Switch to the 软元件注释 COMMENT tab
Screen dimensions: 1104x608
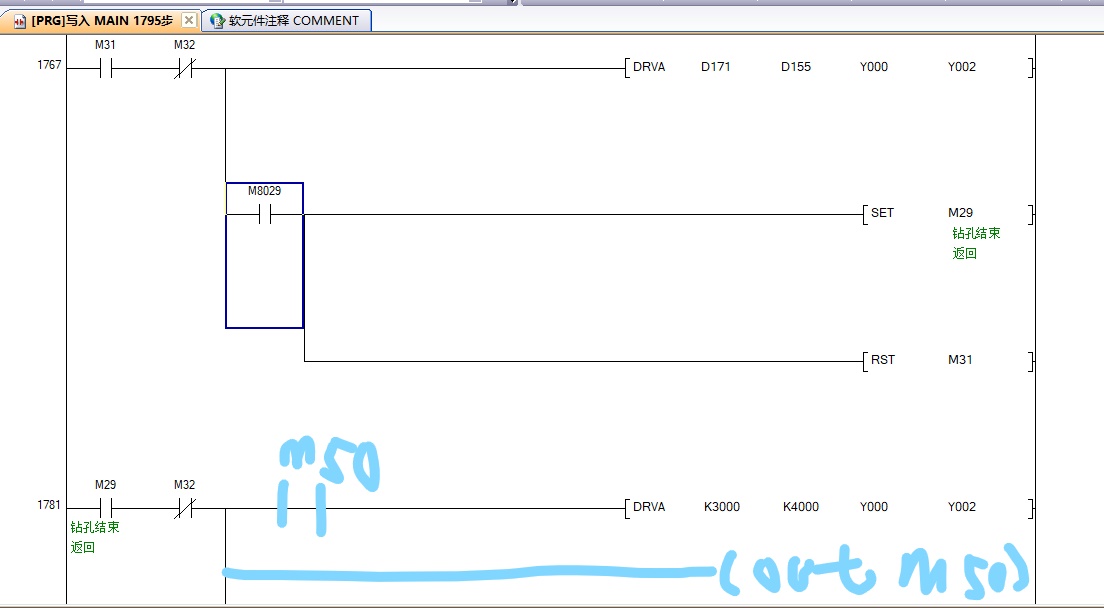292,20
